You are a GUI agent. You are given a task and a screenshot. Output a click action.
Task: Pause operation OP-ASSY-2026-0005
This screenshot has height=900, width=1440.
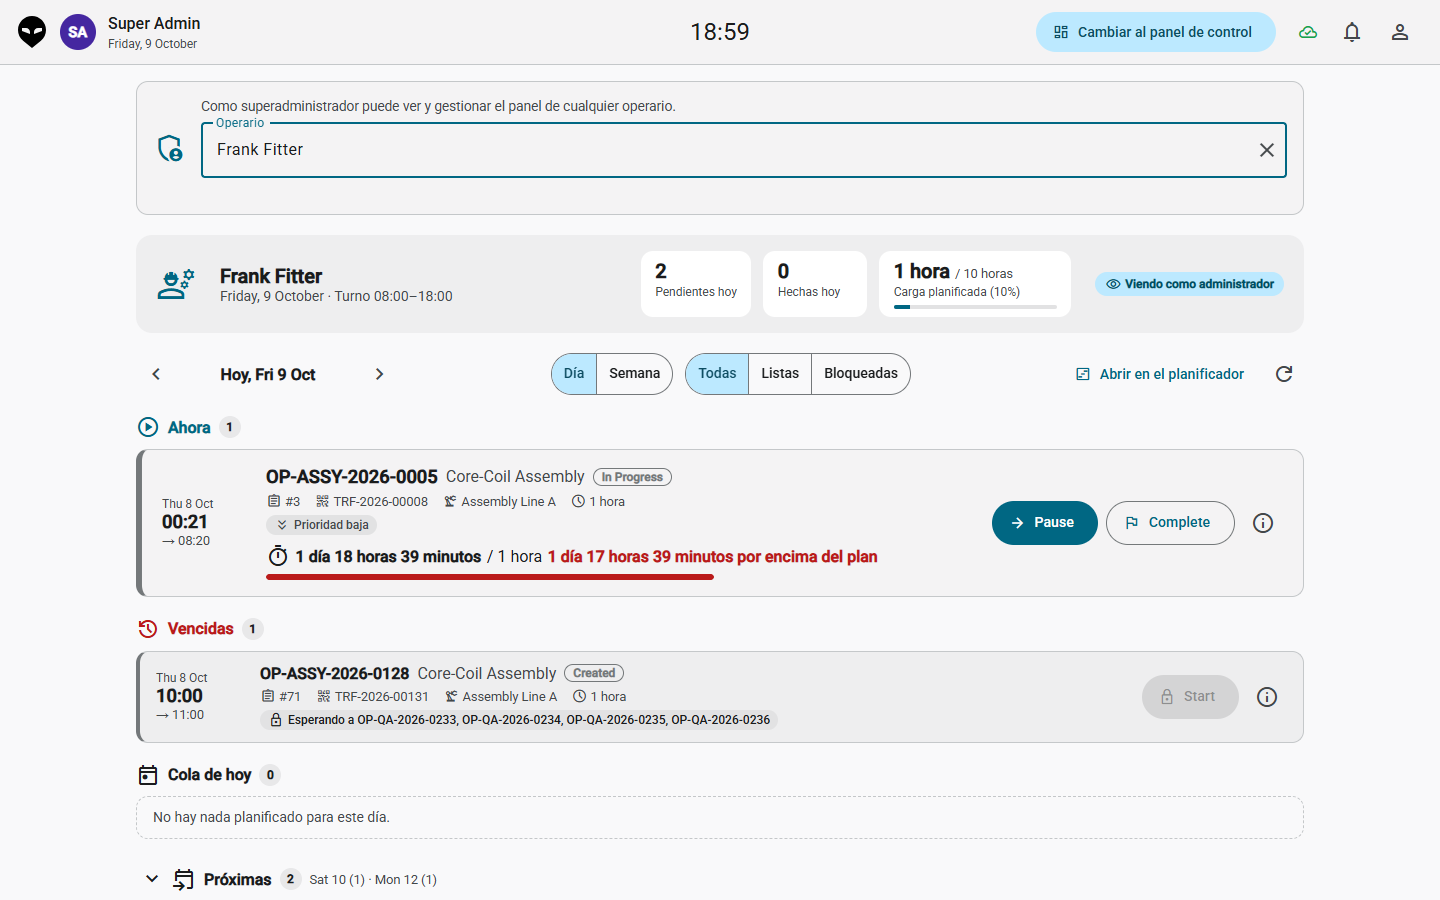(x=1045, y=523)
